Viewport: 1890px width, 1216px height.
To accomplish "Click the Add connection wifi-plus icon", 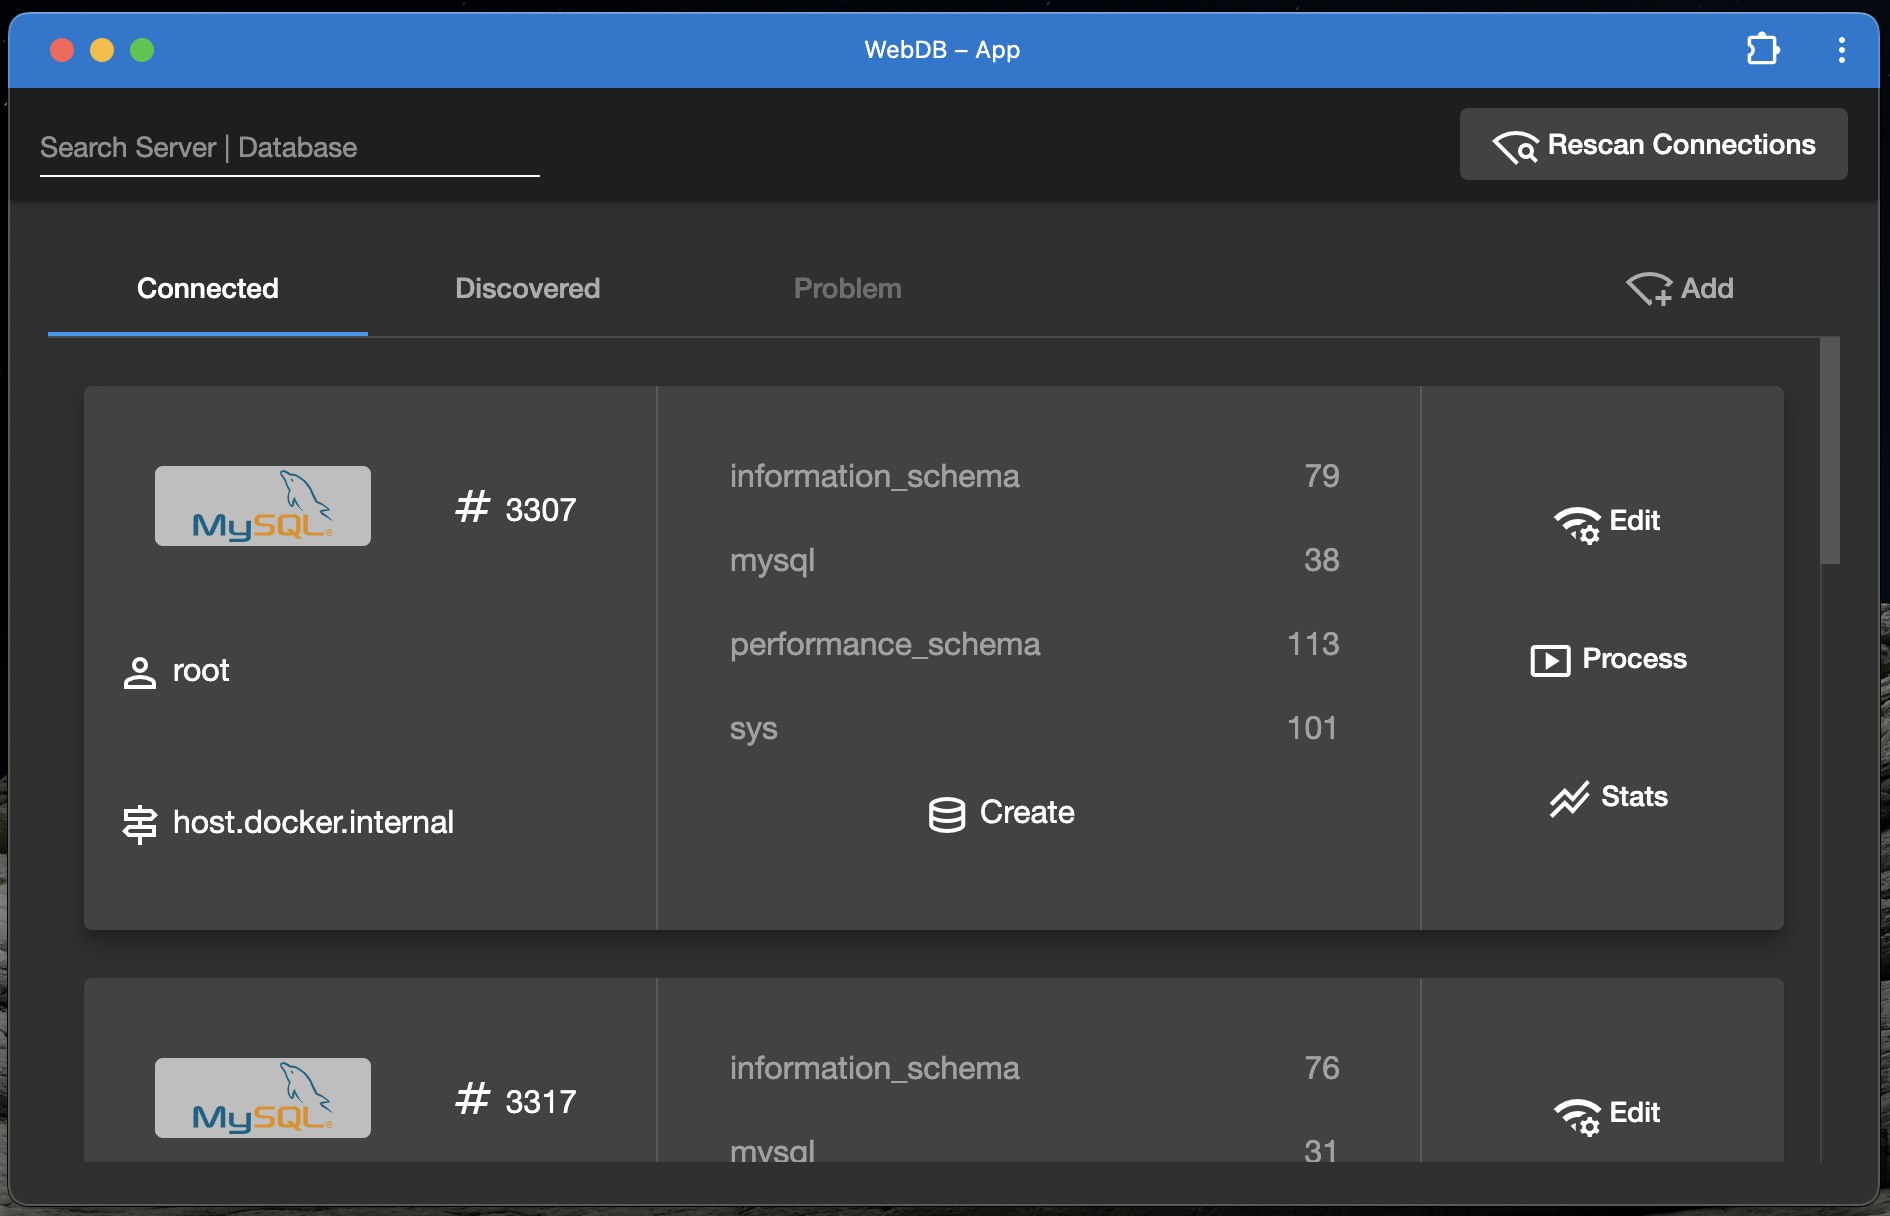I will tap(1649, 289).
